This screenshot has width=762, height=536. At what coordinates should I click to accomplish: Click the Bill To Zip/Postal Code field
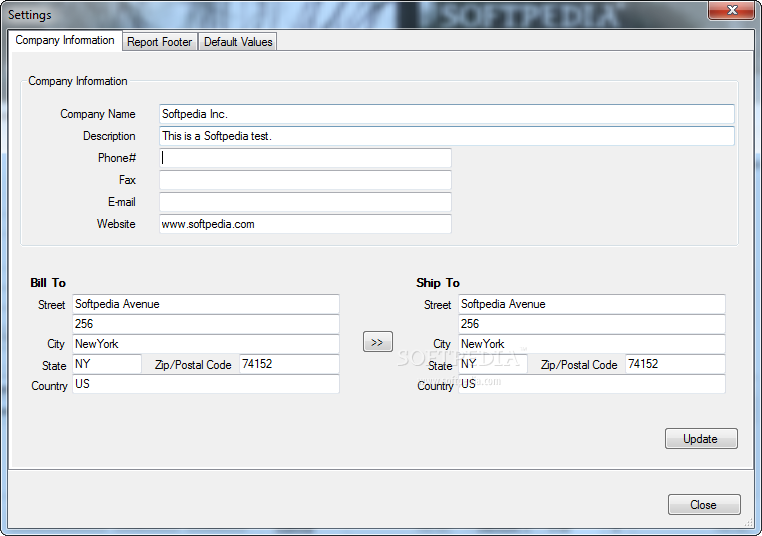[x=289, y=364]
